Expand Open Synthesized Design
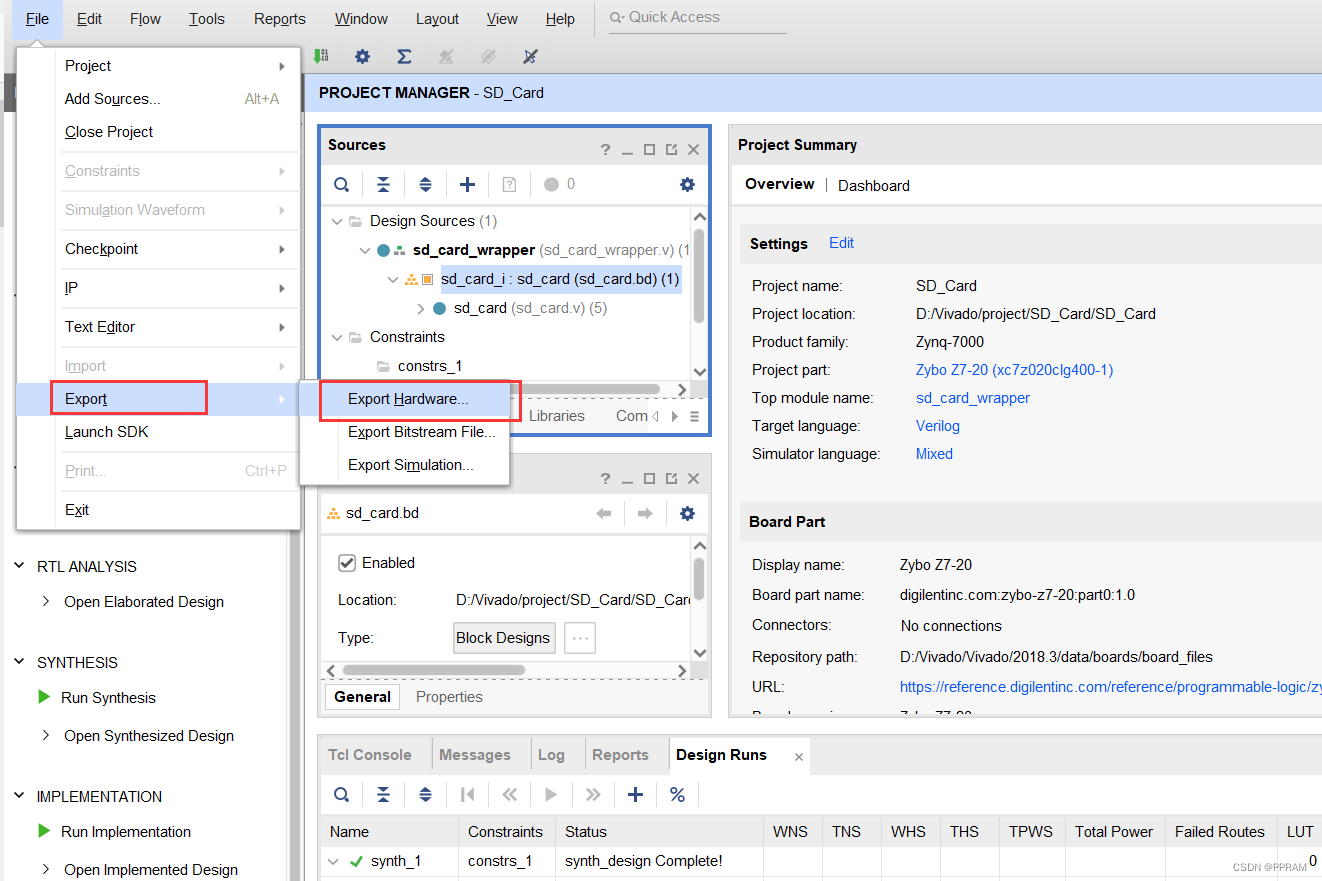Screen dimensions: 1322x881 (x=46, y=736)
